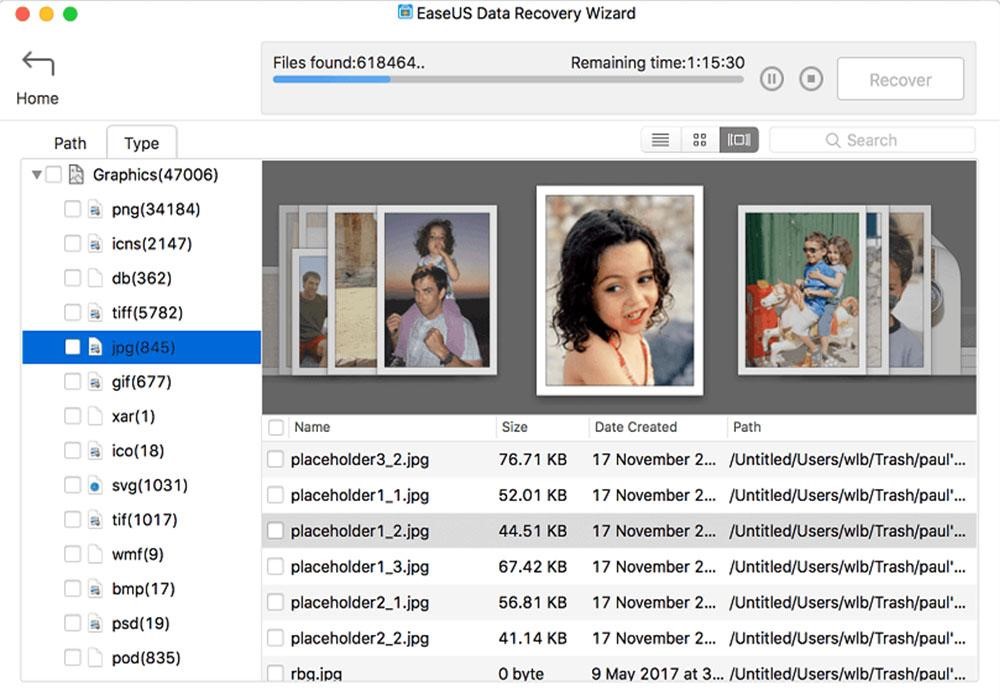This screenshot has width=1000, height=700.
Task: Tick the png(34184) checkbox
Action: coord(73,209)
